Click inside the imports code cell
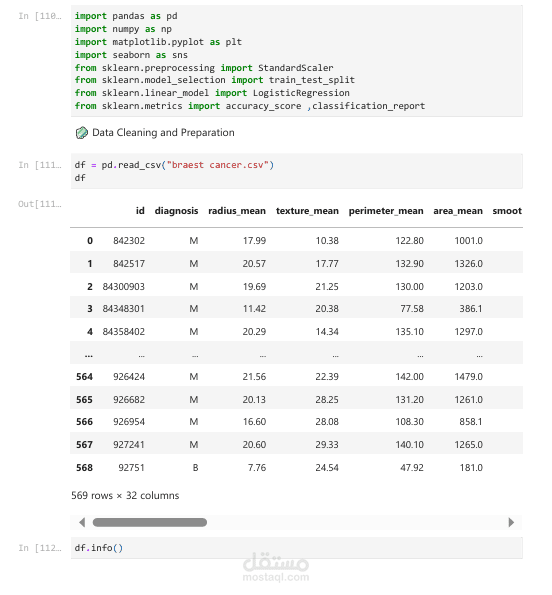This screenshot has height=595, width=552. [297, 61]
